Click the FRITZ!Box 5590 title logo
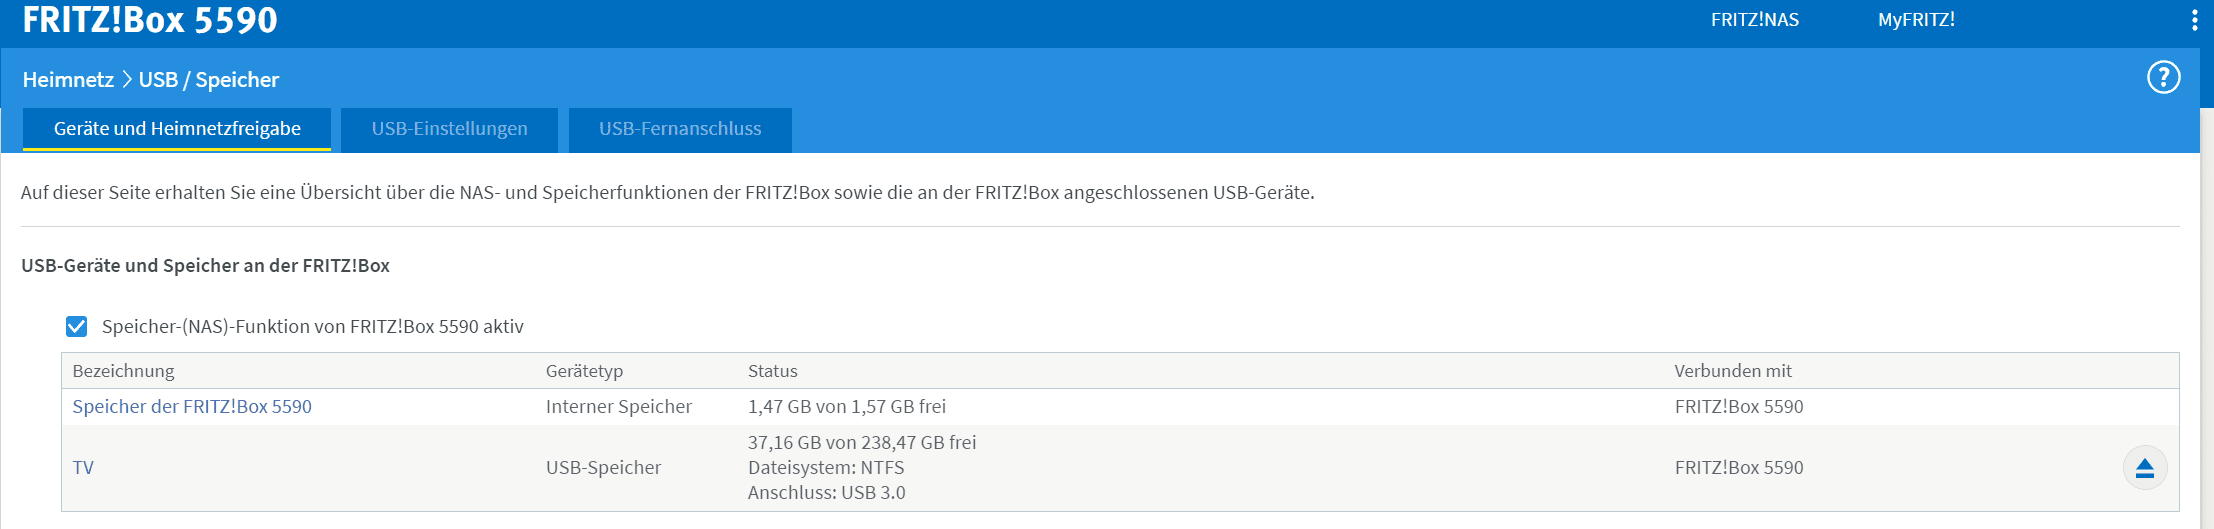This screenshot has height=529, width=2214. 150,20
